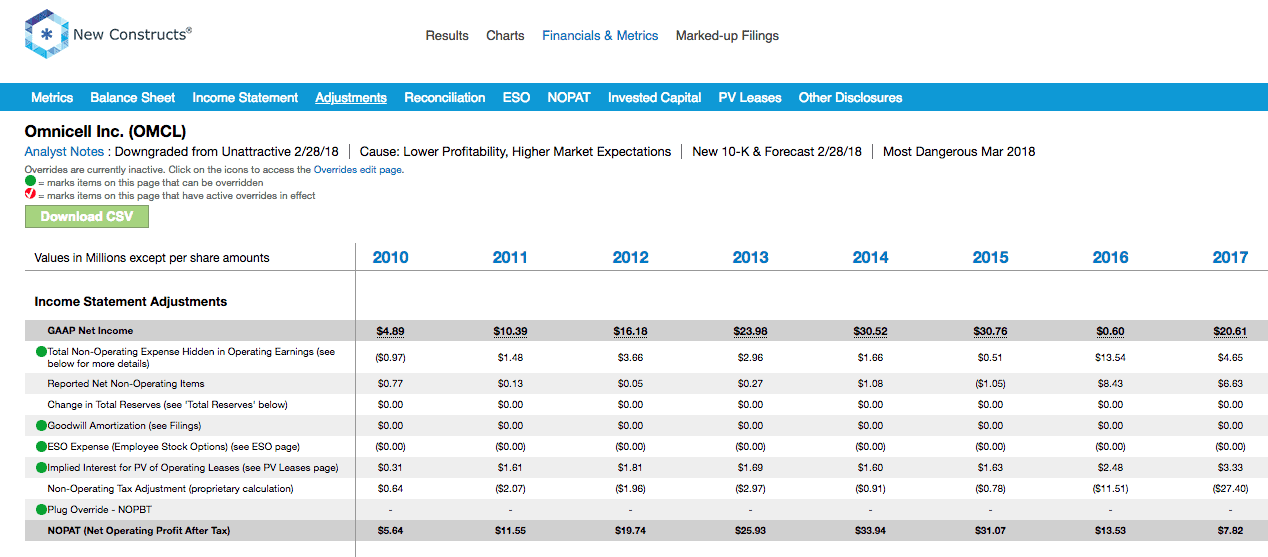Screen dimensions: 1268x557
Task: Select the Adjustments tab
Action: point(351,97)
